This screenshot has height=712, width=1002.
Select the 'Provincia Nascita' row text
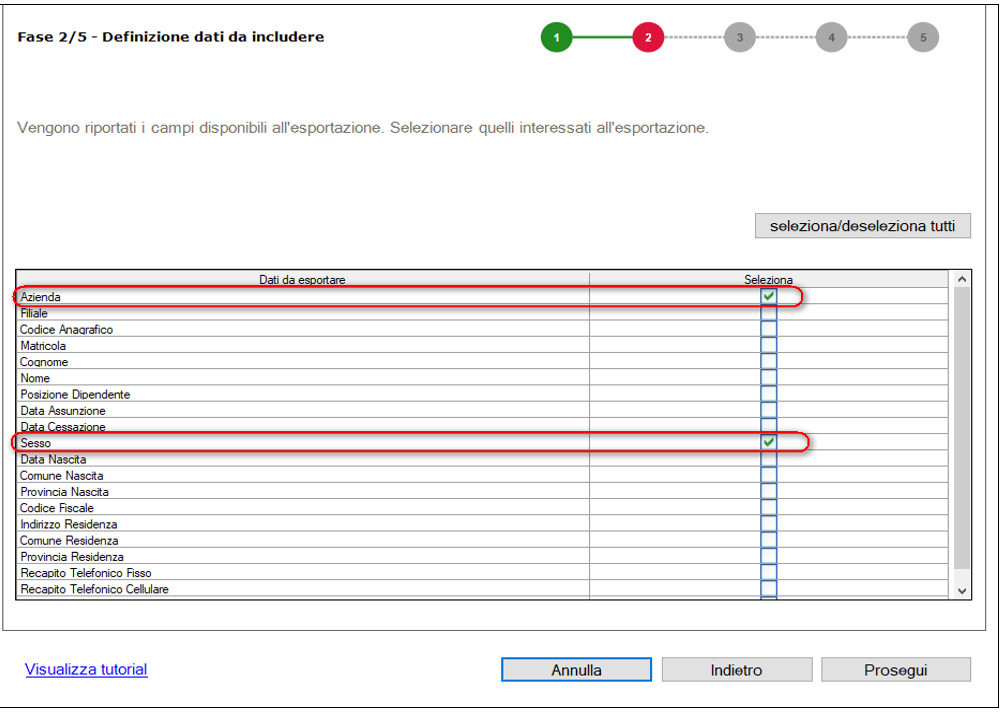coord(65,491)
